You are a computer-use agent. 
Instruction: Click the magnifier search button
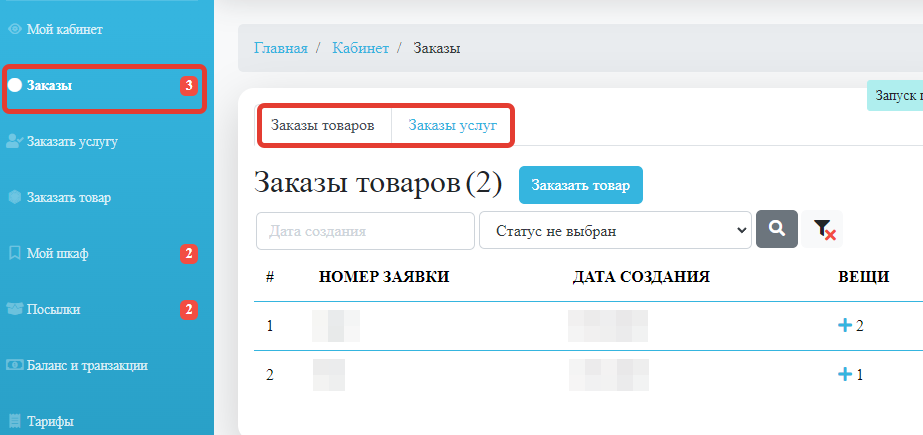[x=777, y=229]
